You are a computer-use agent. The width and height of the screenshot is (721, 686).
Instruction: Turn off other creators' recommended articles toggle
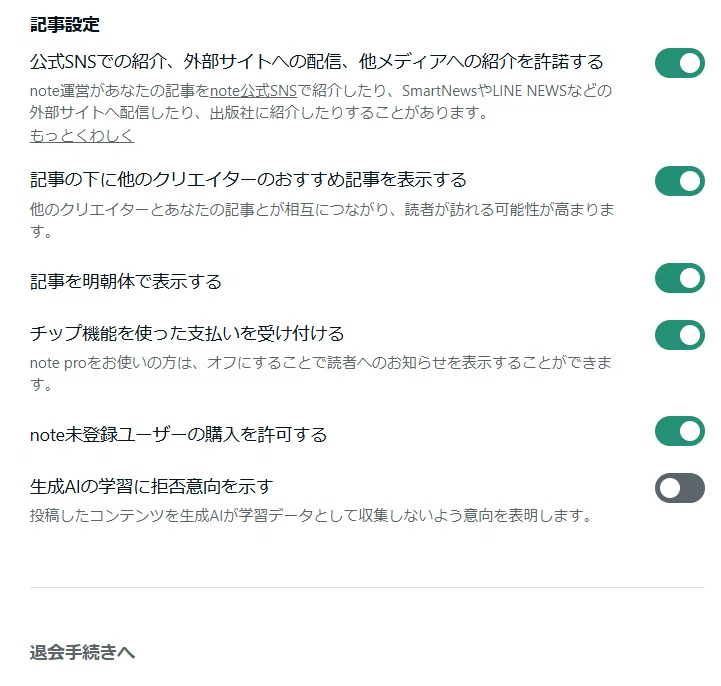click(680, 181)
